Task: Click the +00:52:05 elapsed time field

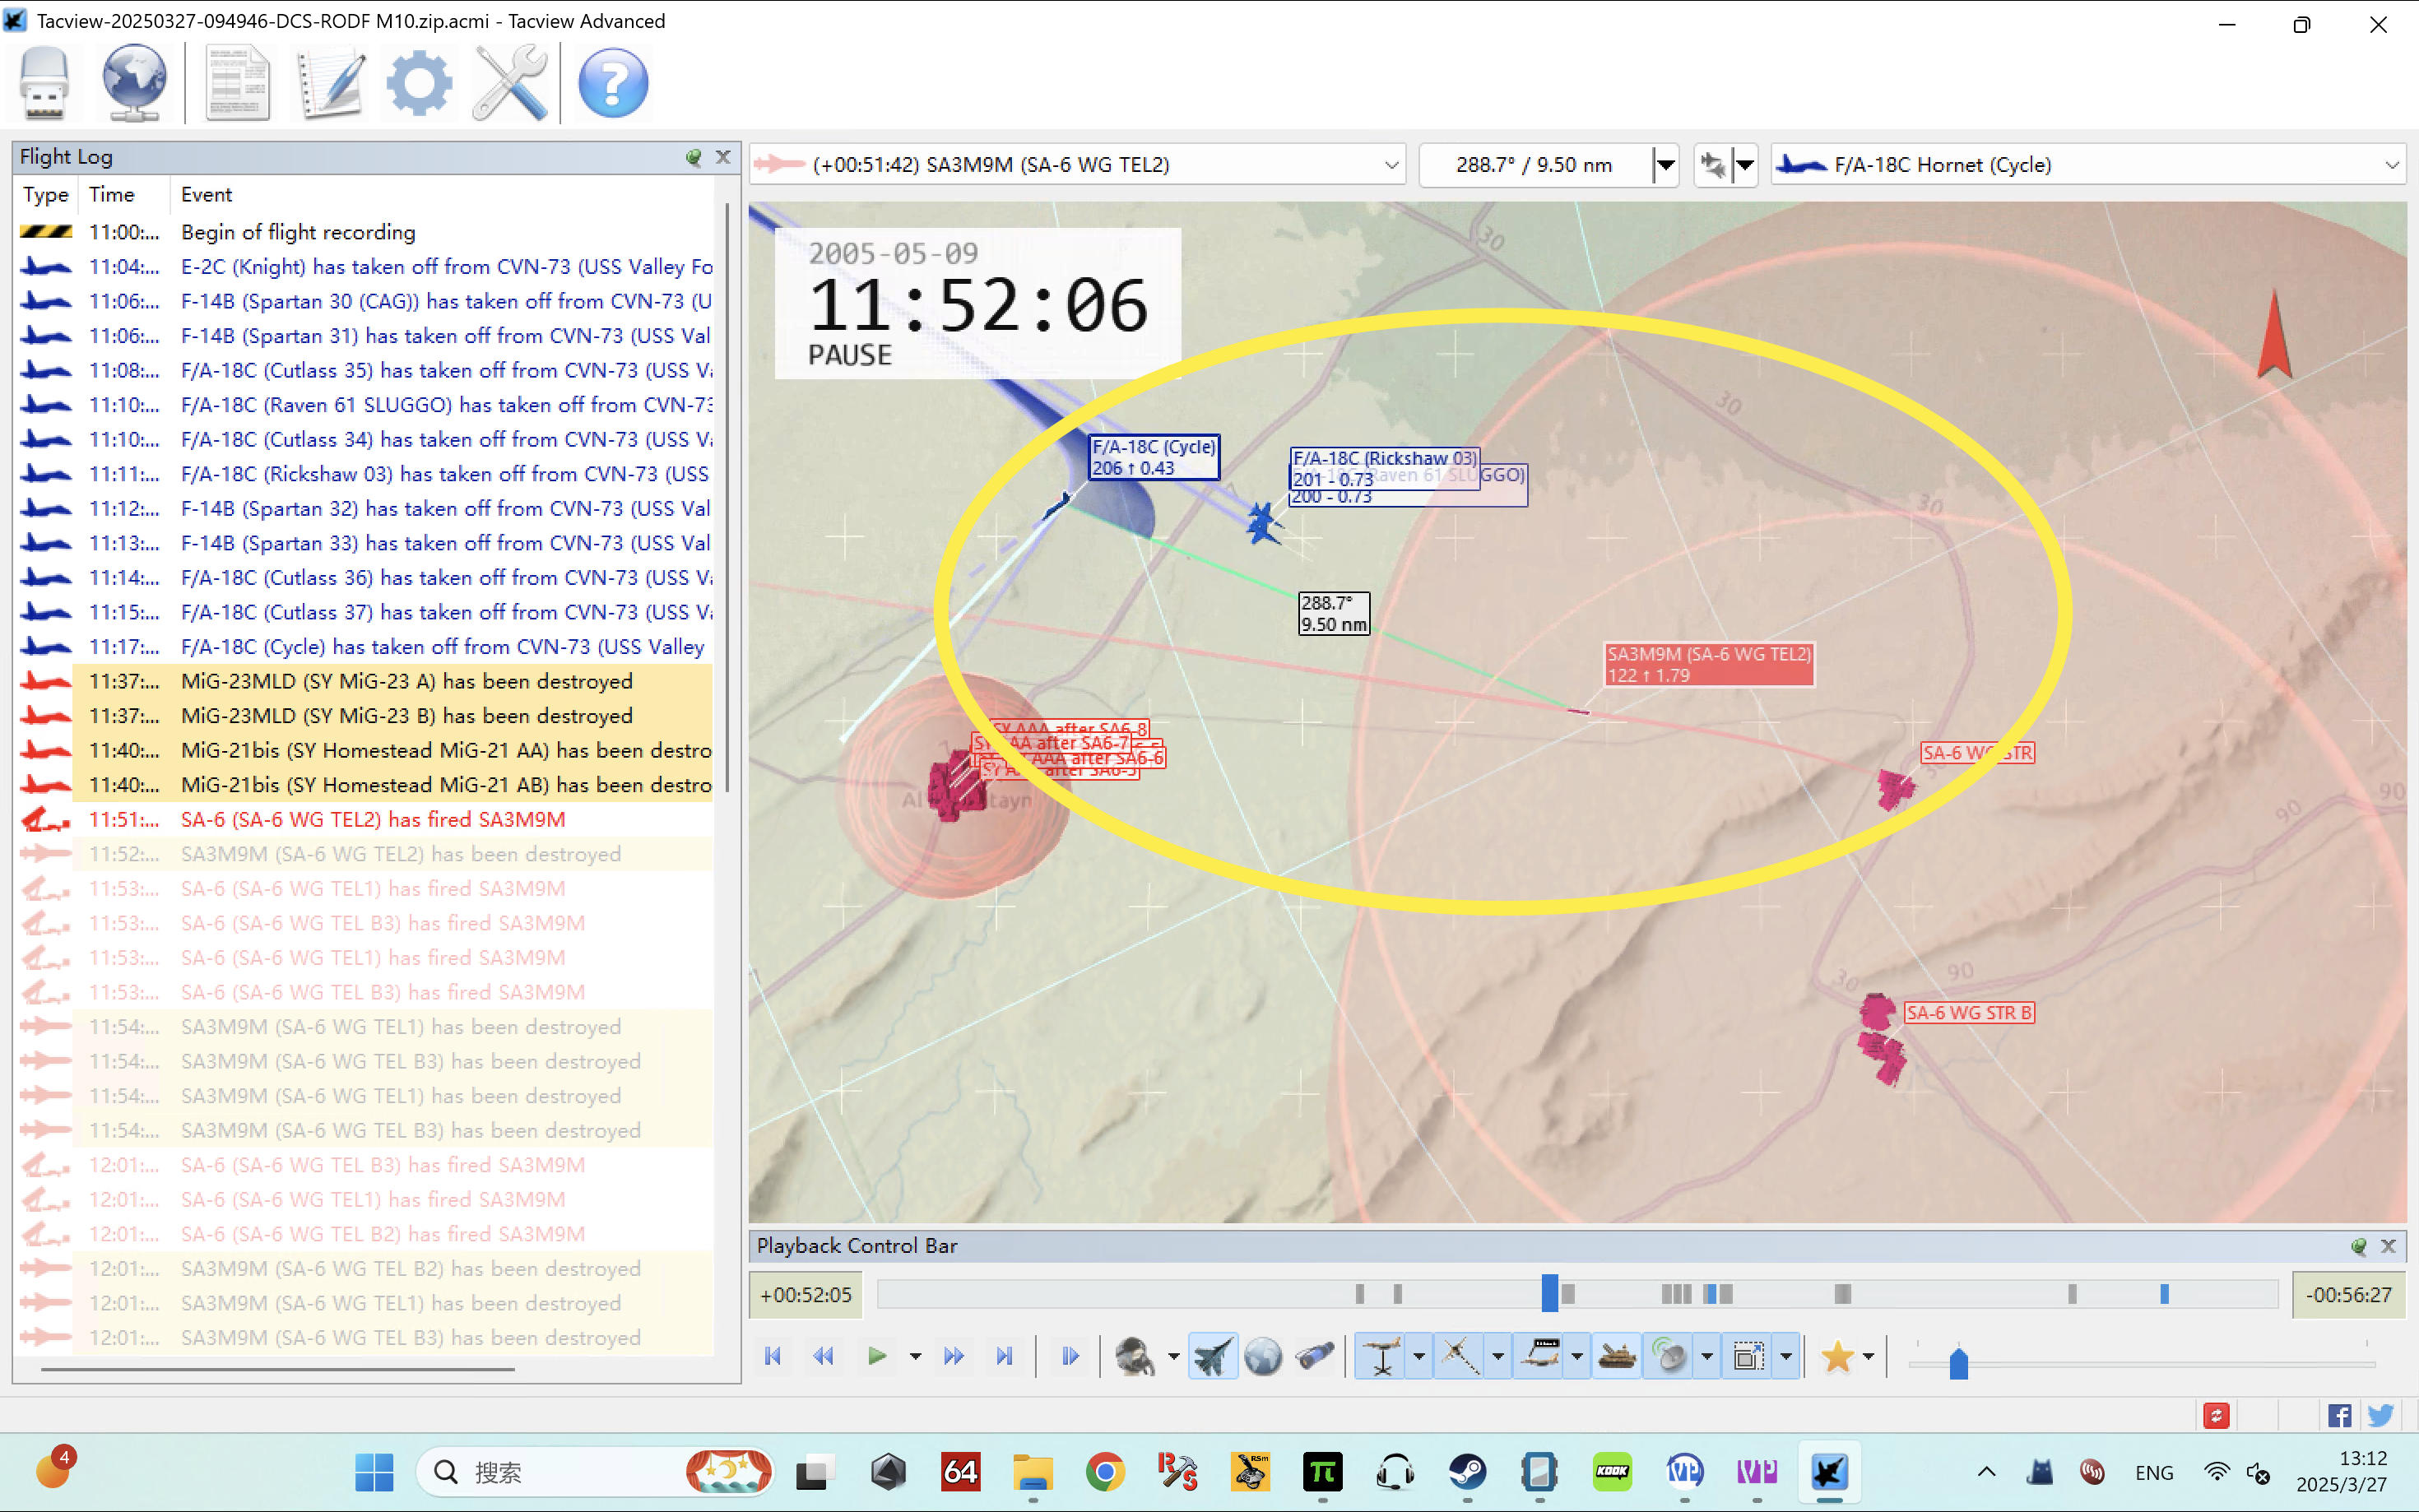Action: click(805, 1294)
